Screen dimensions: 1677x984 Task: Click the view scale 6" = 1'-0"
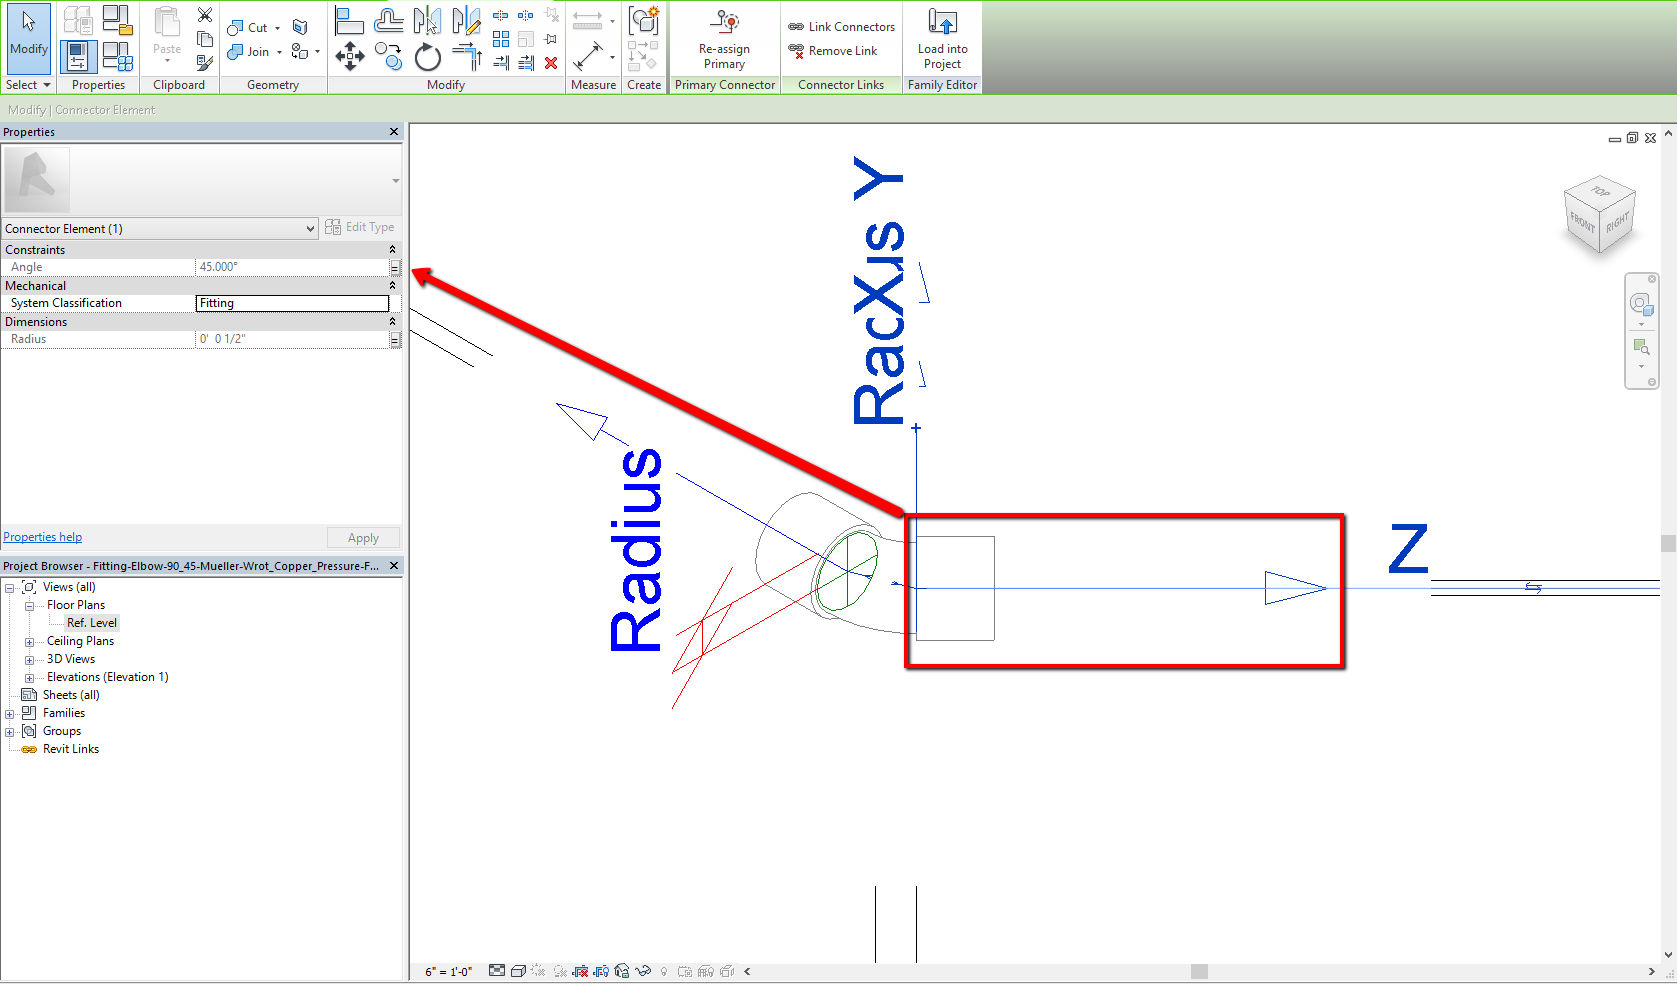449,972
